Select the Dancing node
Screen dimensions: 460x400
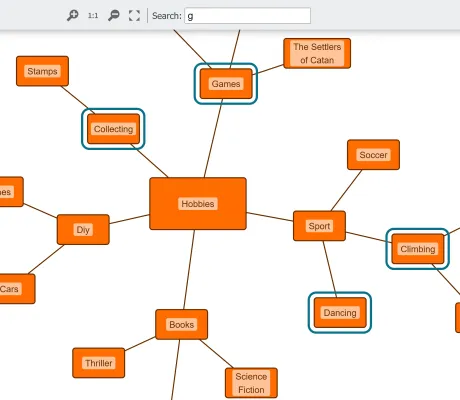(340, 313)
